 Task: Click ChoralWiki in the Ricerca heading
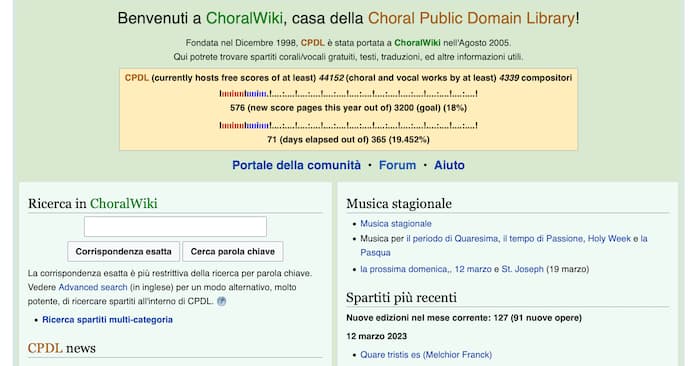click(123, 203)
